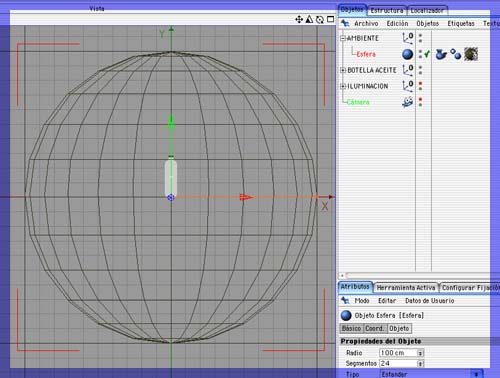Viewport: 500px width, 378px height.
Task: Click the Segmentos field stepper arrows
Action: tap(421, 364)
